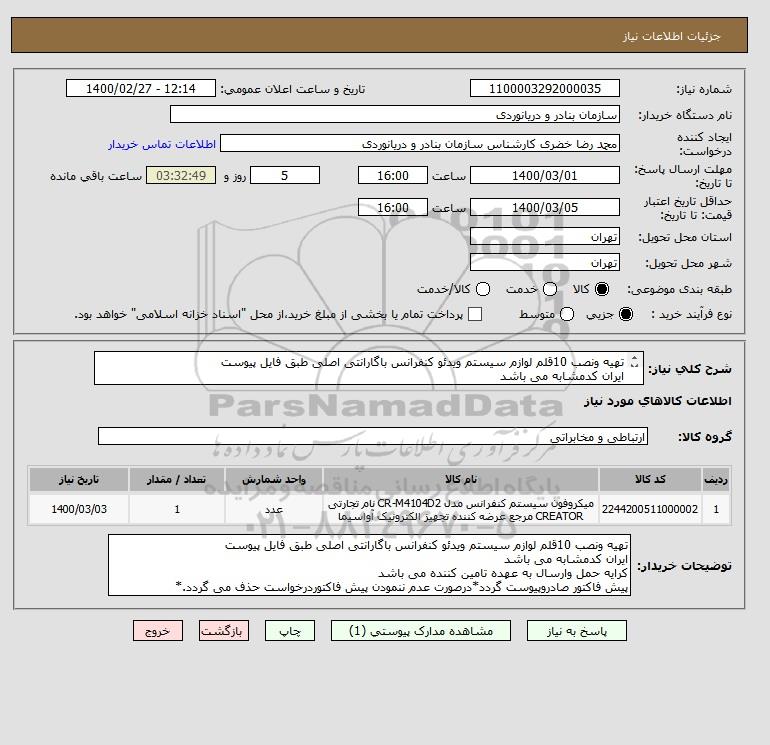Click the public announcement date field 1400/02/27
The width and height of the screenshot is (770, 745).
[140, 88]
